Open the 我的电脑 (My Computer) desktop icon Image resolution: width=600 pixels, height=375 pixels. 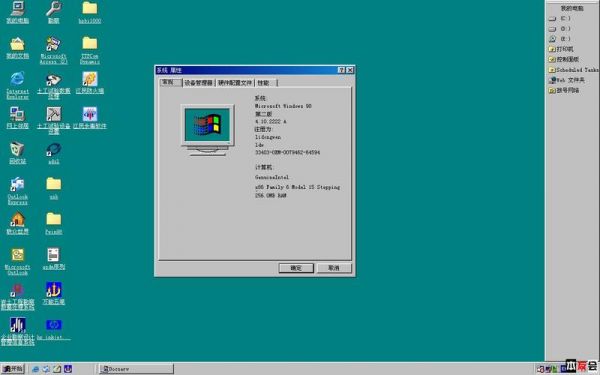coord(18,12)
